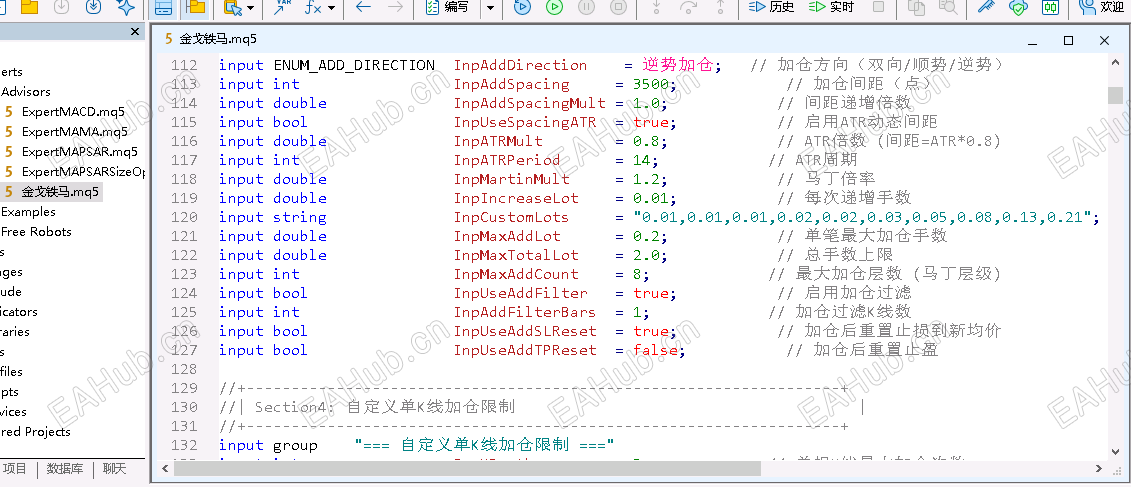This screenshot has width=1131, height=487.
Task: Click the Save All toolbar icon
Action: [x=93, y=7]
